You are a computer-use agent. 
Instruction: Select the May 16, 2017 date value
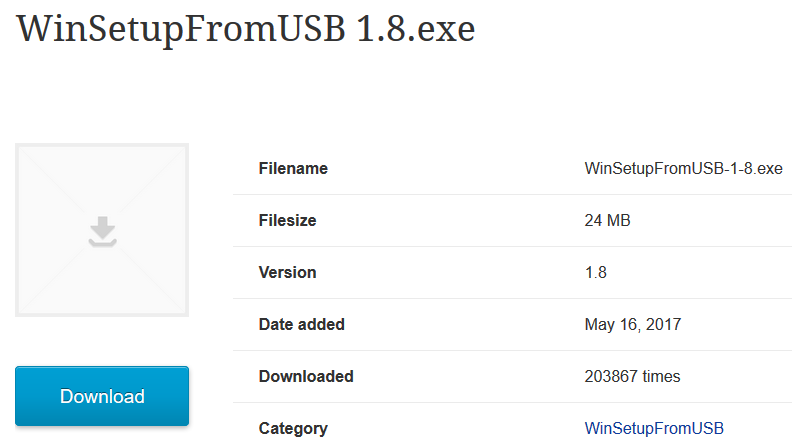click(633, 324)
